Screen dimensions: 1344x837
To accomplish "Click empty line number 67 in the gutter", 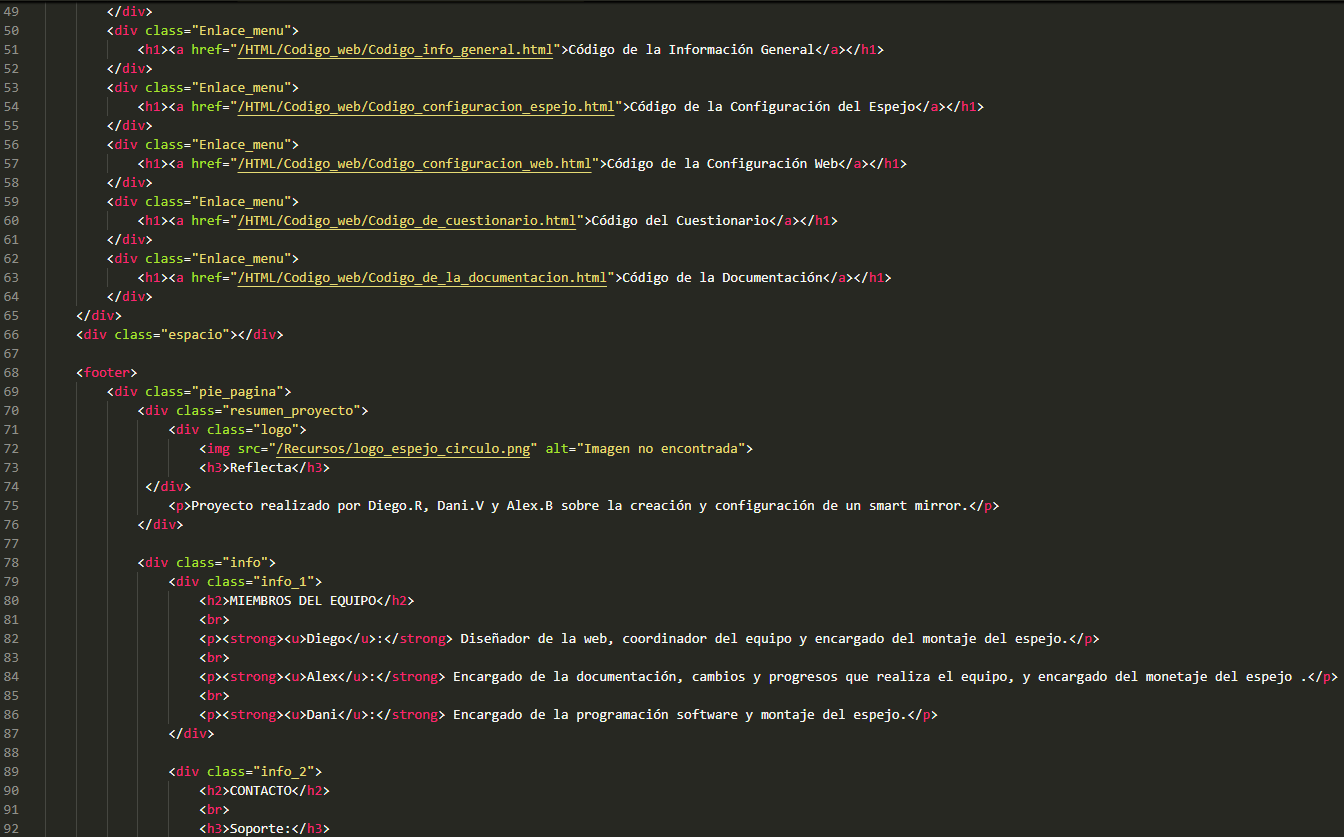I will [x=11, y=354].
